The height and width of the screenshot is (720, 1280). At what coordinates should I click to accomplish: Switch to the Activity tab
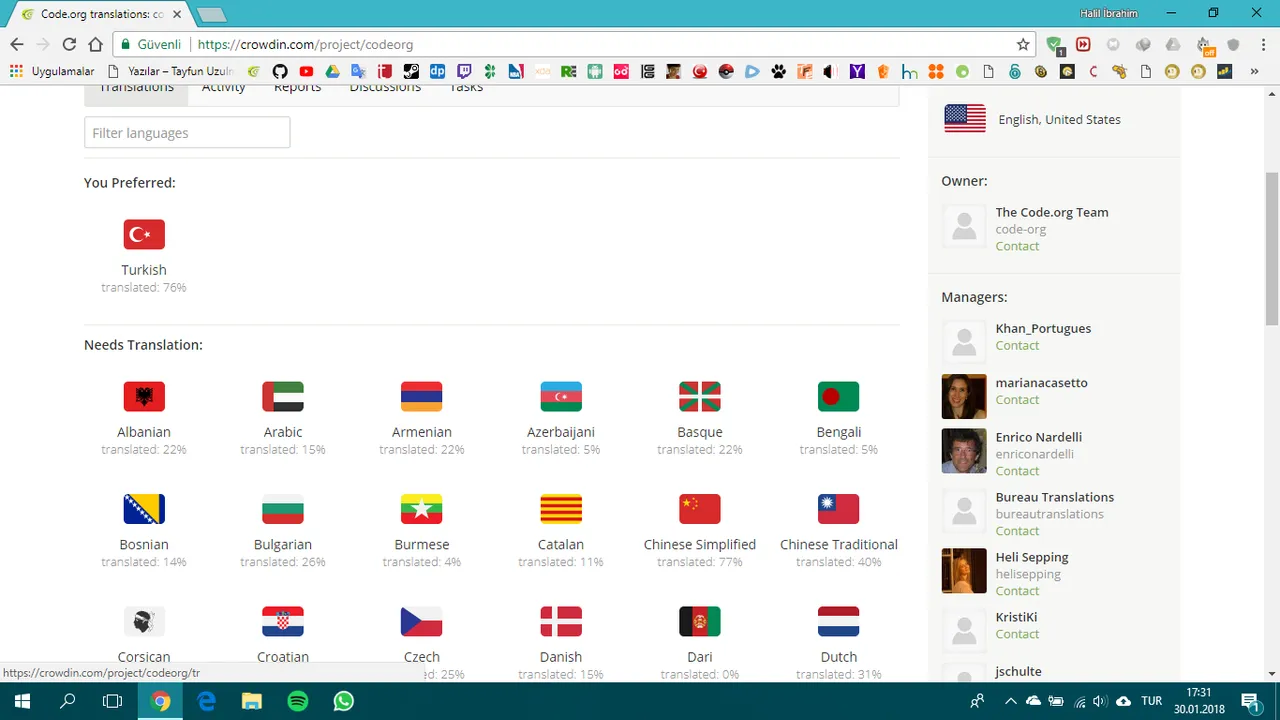tap(223, 90)
